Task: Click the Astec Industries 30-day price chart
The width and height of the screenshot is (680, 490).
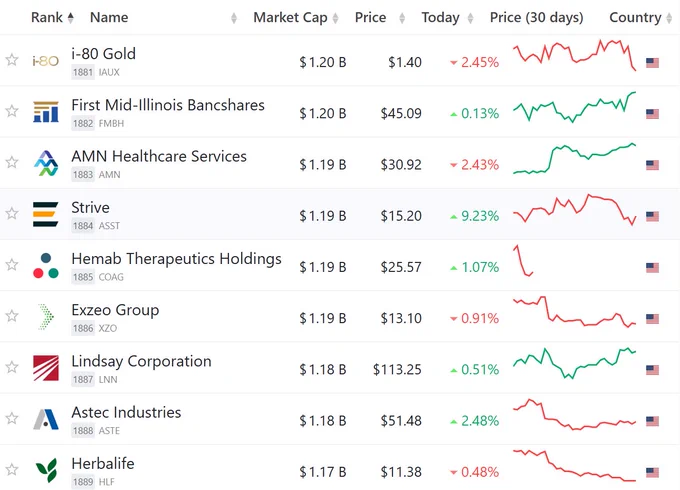Action: click(574, 415)
